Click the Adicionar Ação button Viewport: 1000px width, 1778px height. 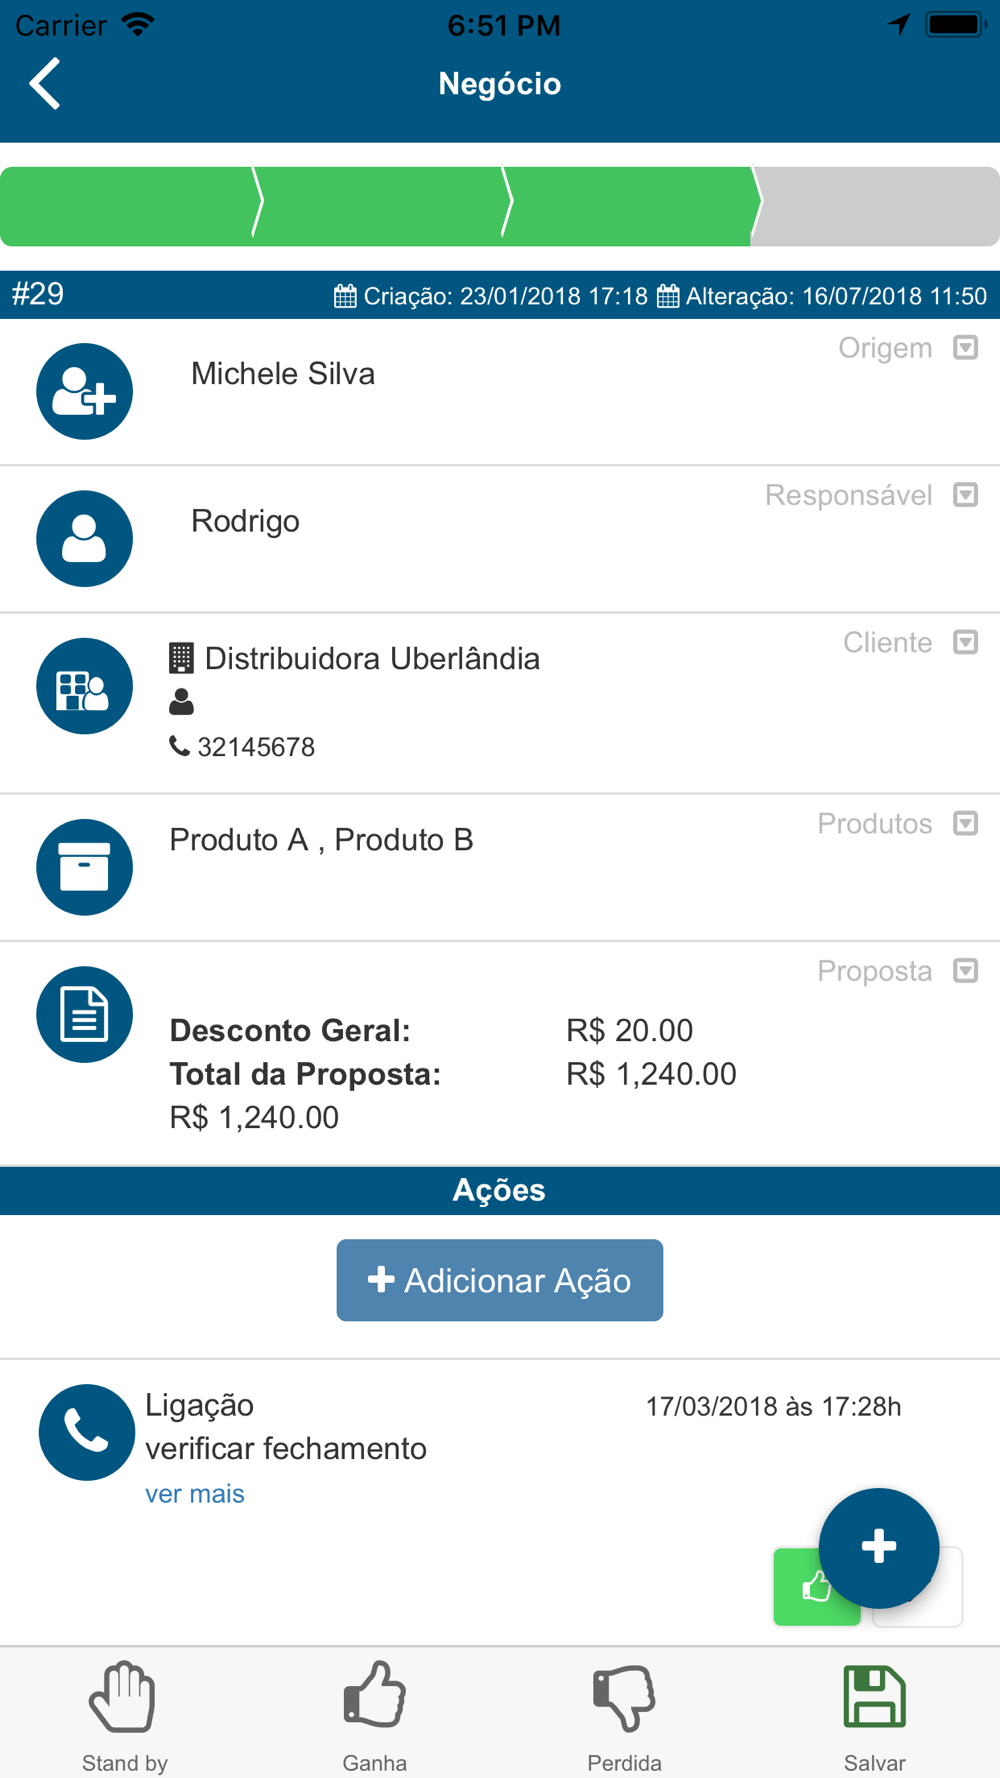(499, 1280)
